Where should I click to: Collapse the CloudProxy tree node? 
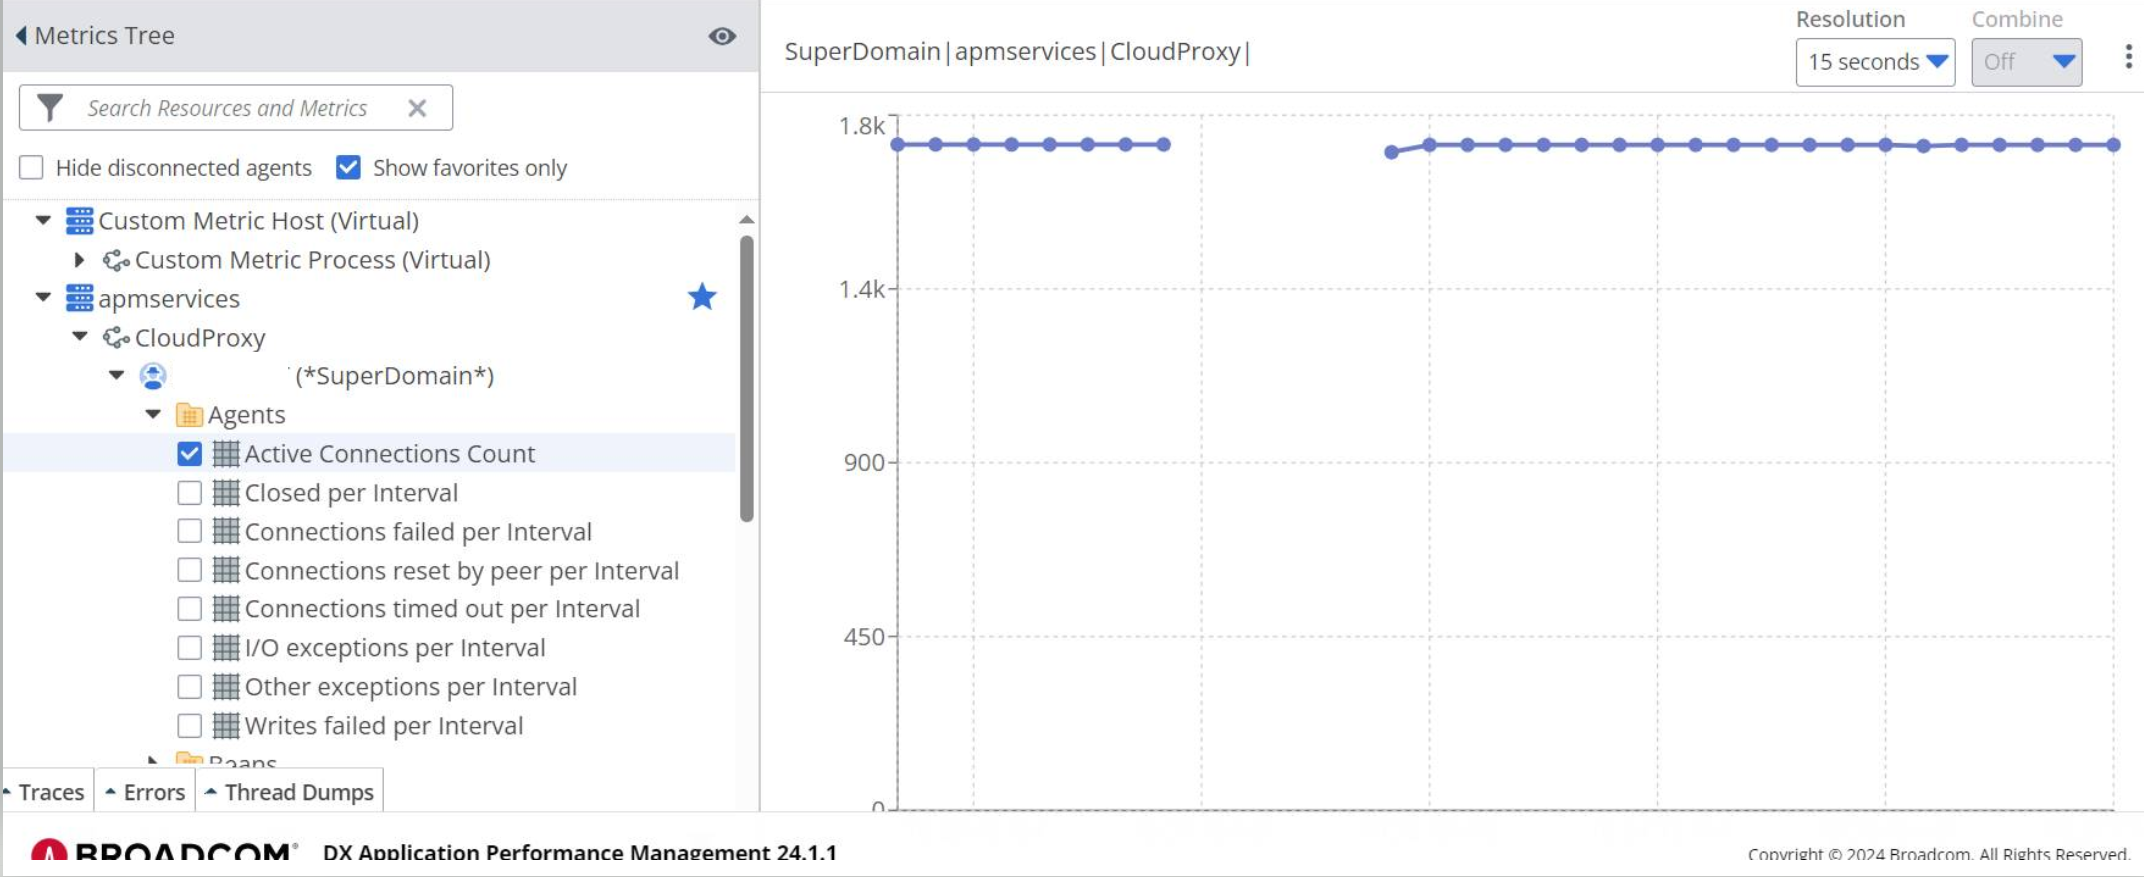[80, 337]
